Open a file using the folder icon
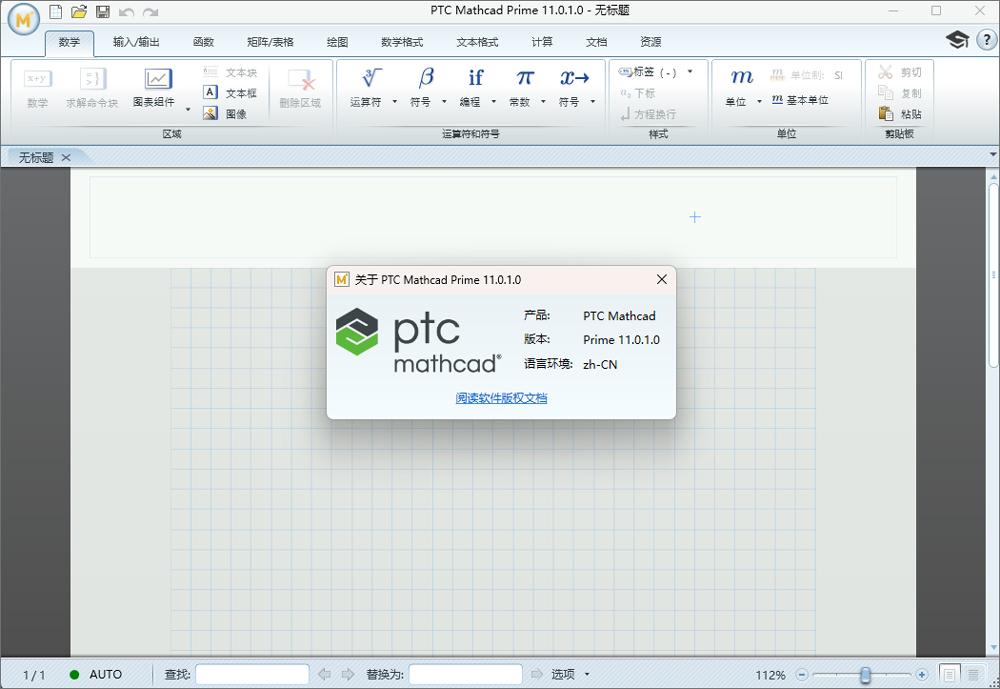Image resolution: width=1000 pixels, height=689 pixels. 79,11
